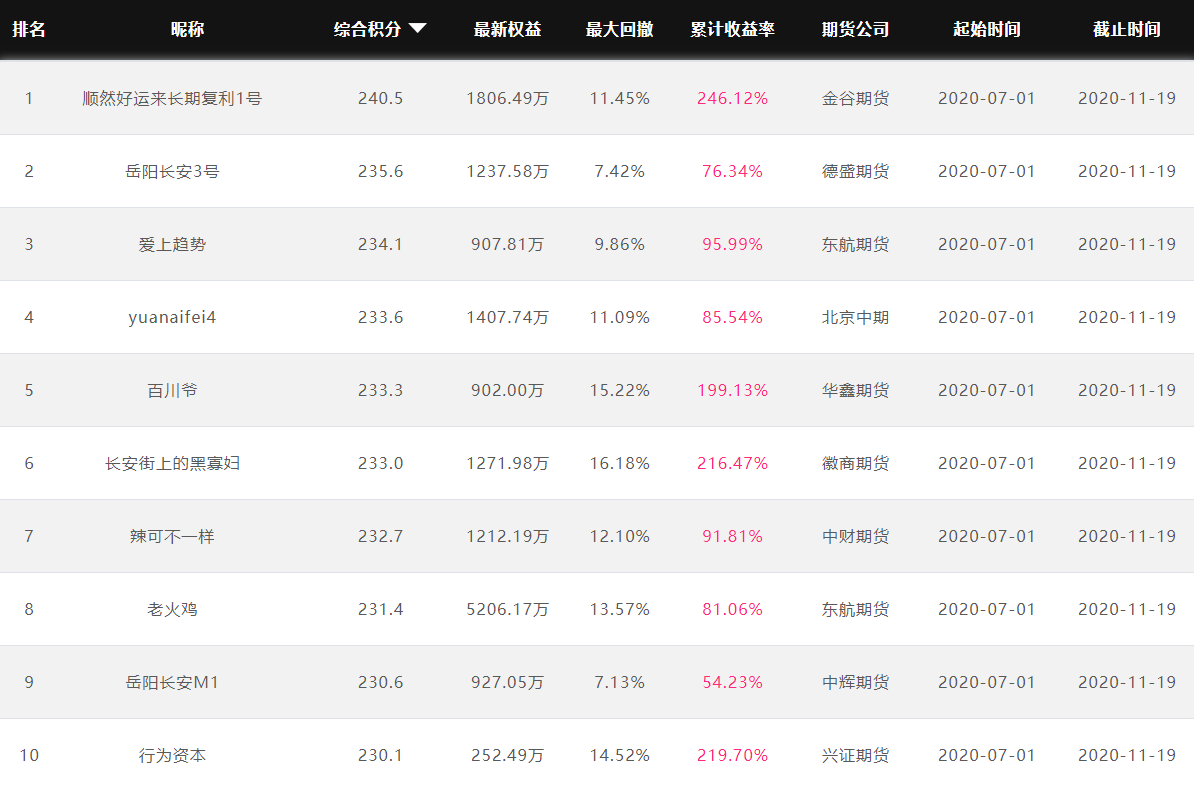Click futures company 北京中期

[855, 317]
